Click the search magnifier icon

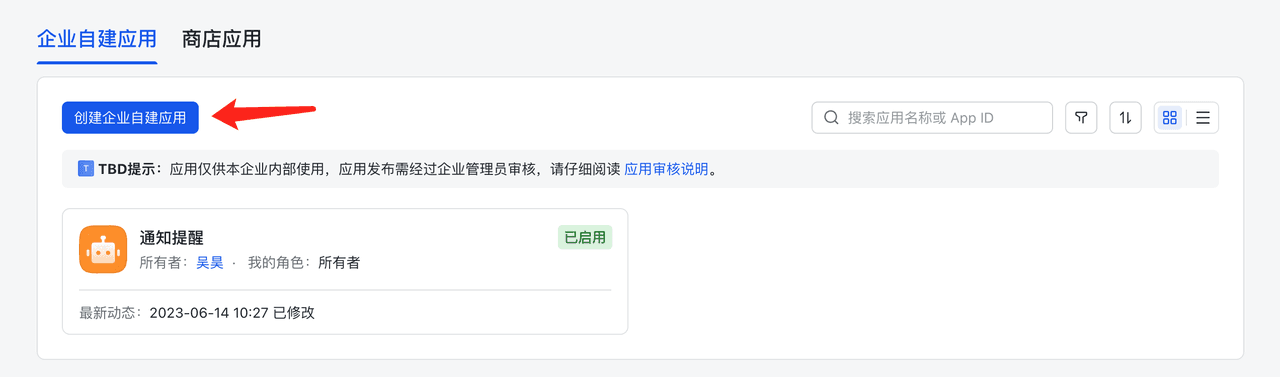pyautogui.click(x=831, y=118)
